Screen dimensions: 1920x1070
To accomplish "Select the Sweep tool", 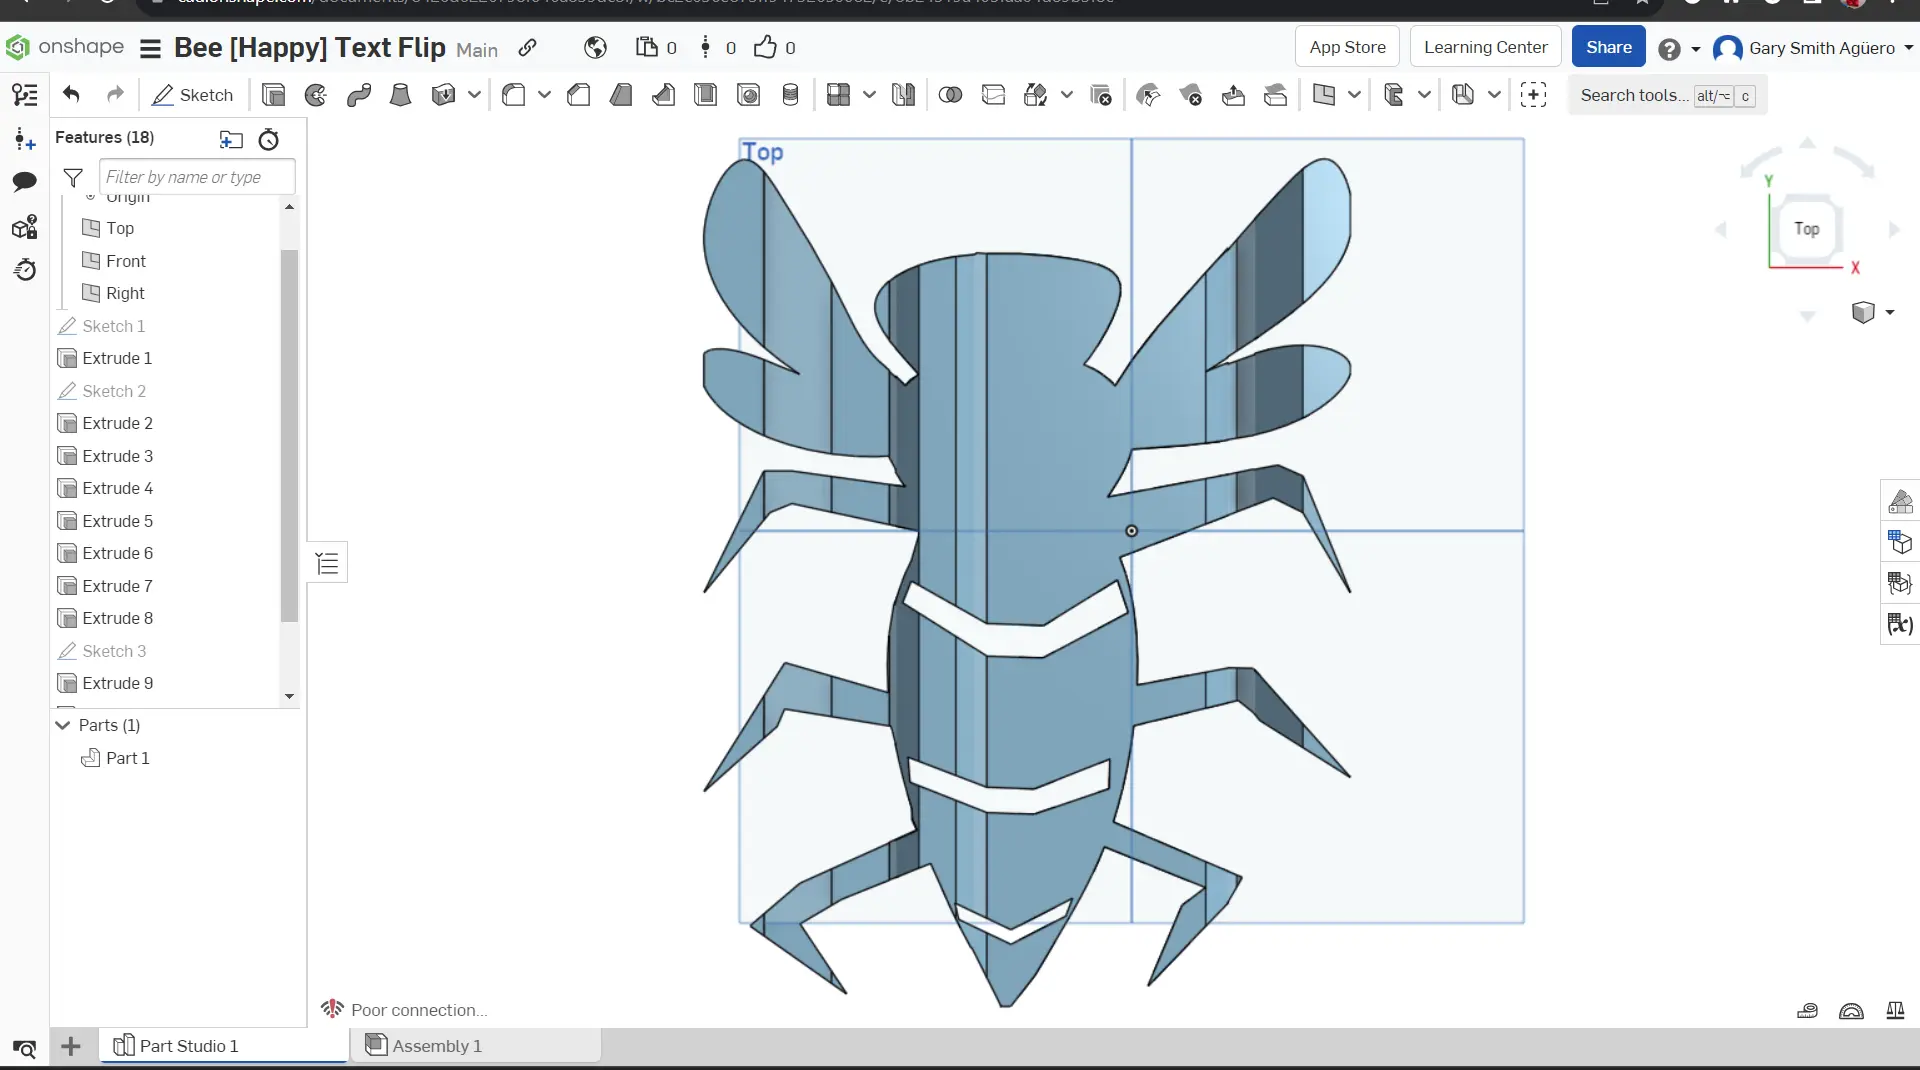I will click(x=358, y=95).
